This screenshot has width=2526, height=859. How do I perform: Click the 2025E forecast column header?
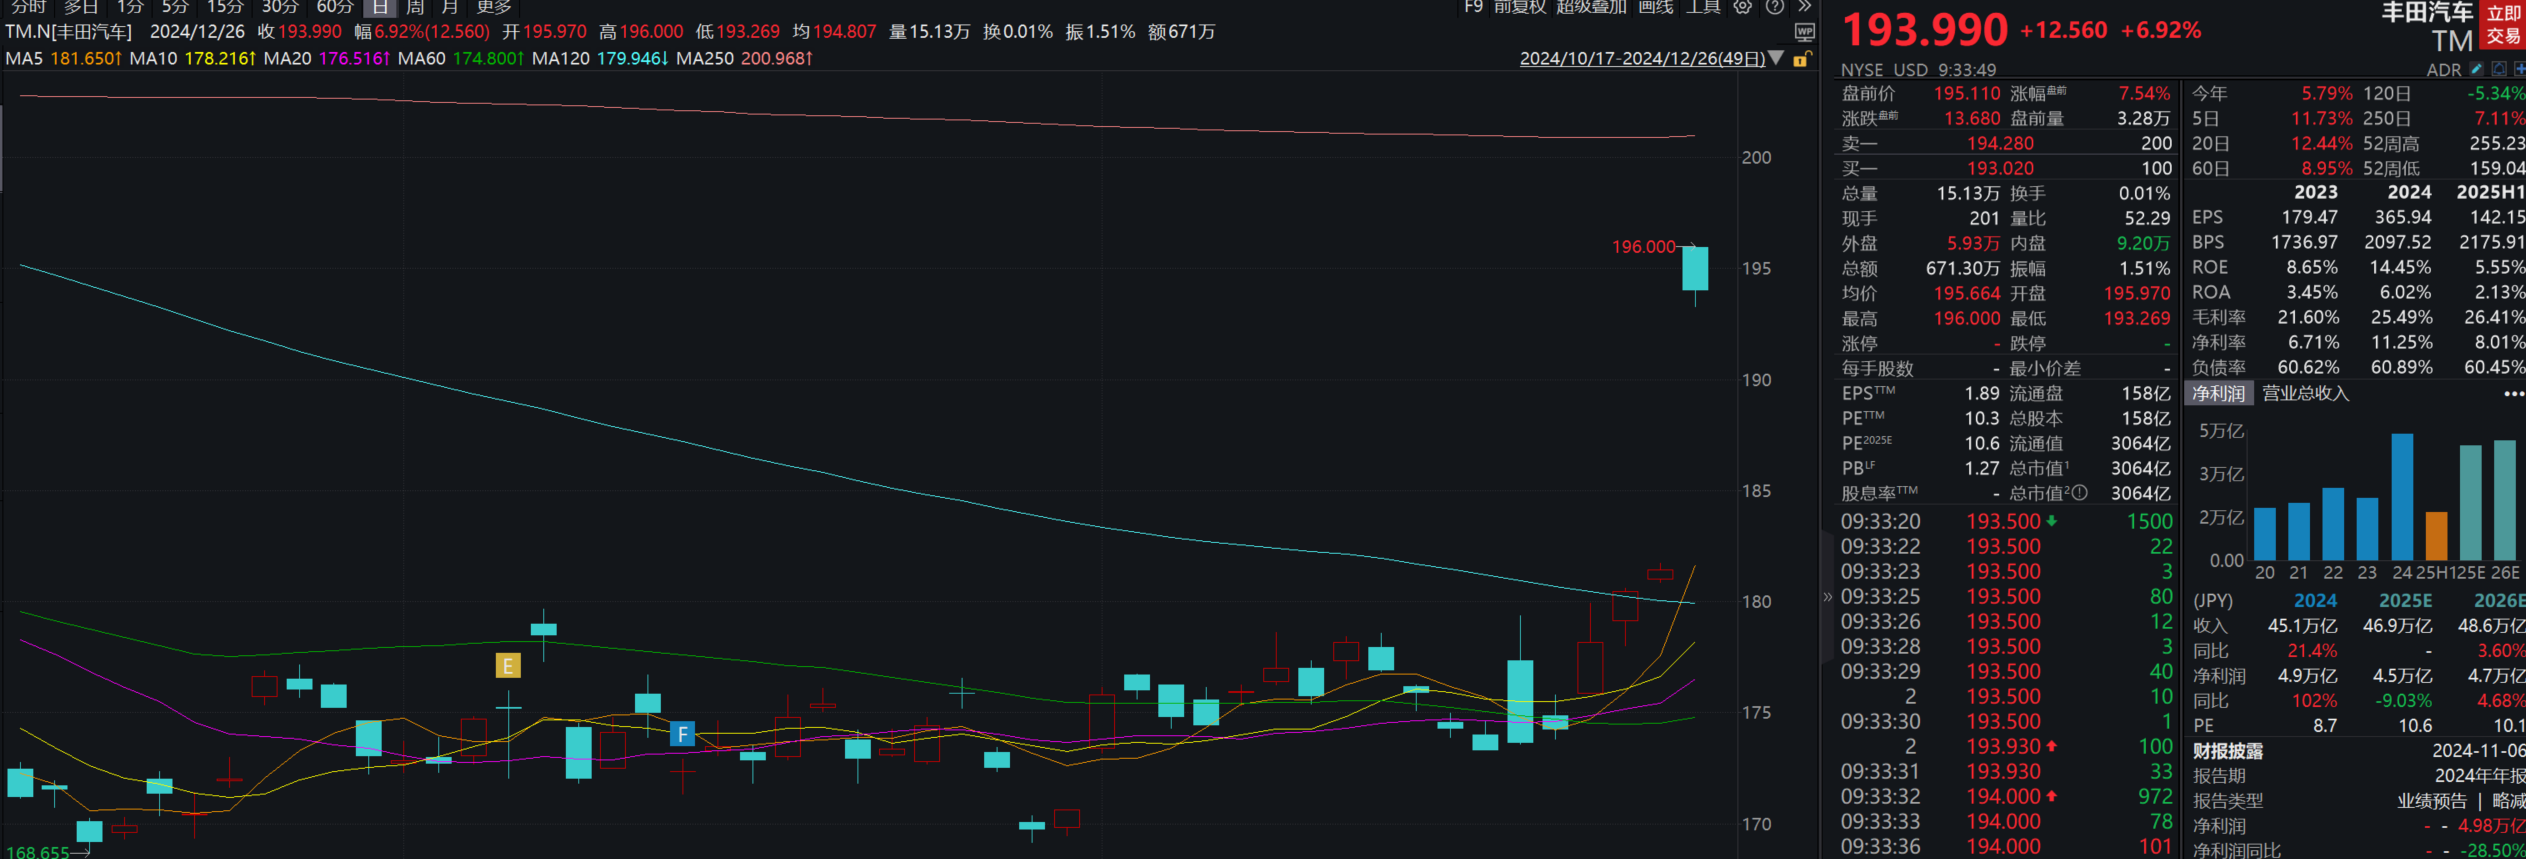point(2405,601)
